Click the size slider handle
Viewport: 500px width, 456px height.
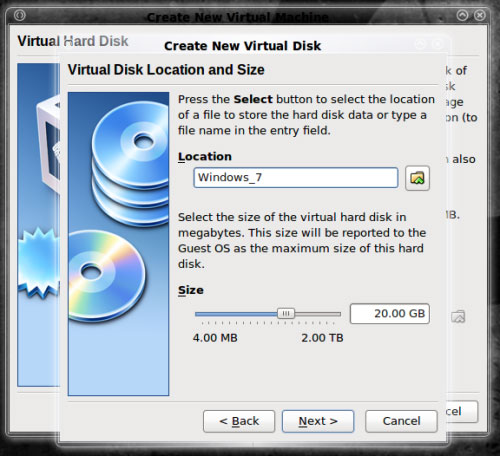tap(286, 313)
